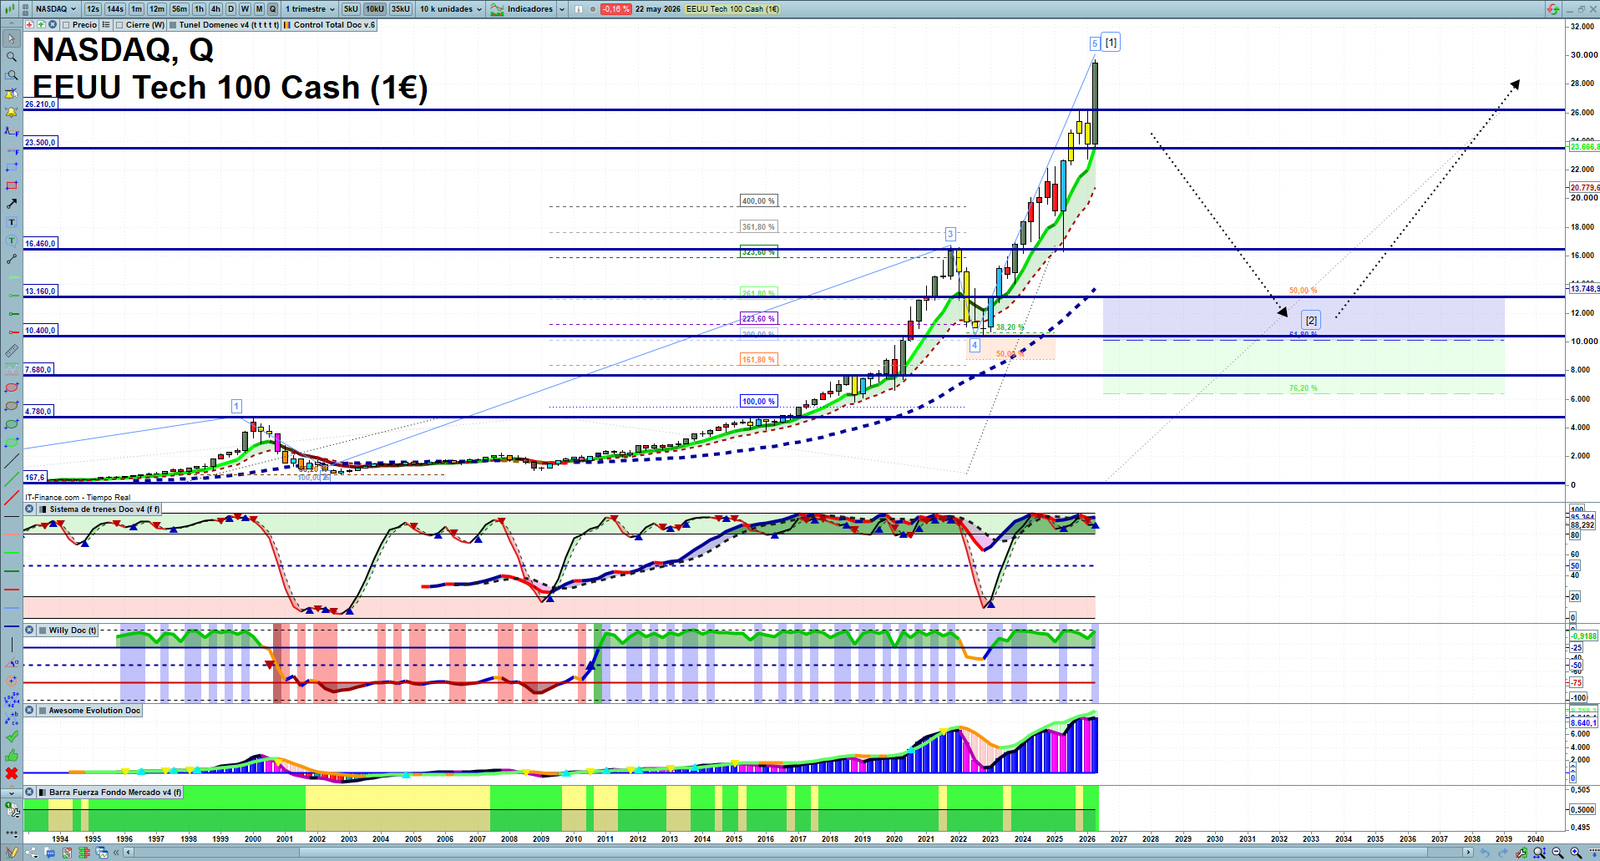This screenshot has height=861, width=1600.
Task: Click the share icon in bottom toolbar
Action: [31, 852]
